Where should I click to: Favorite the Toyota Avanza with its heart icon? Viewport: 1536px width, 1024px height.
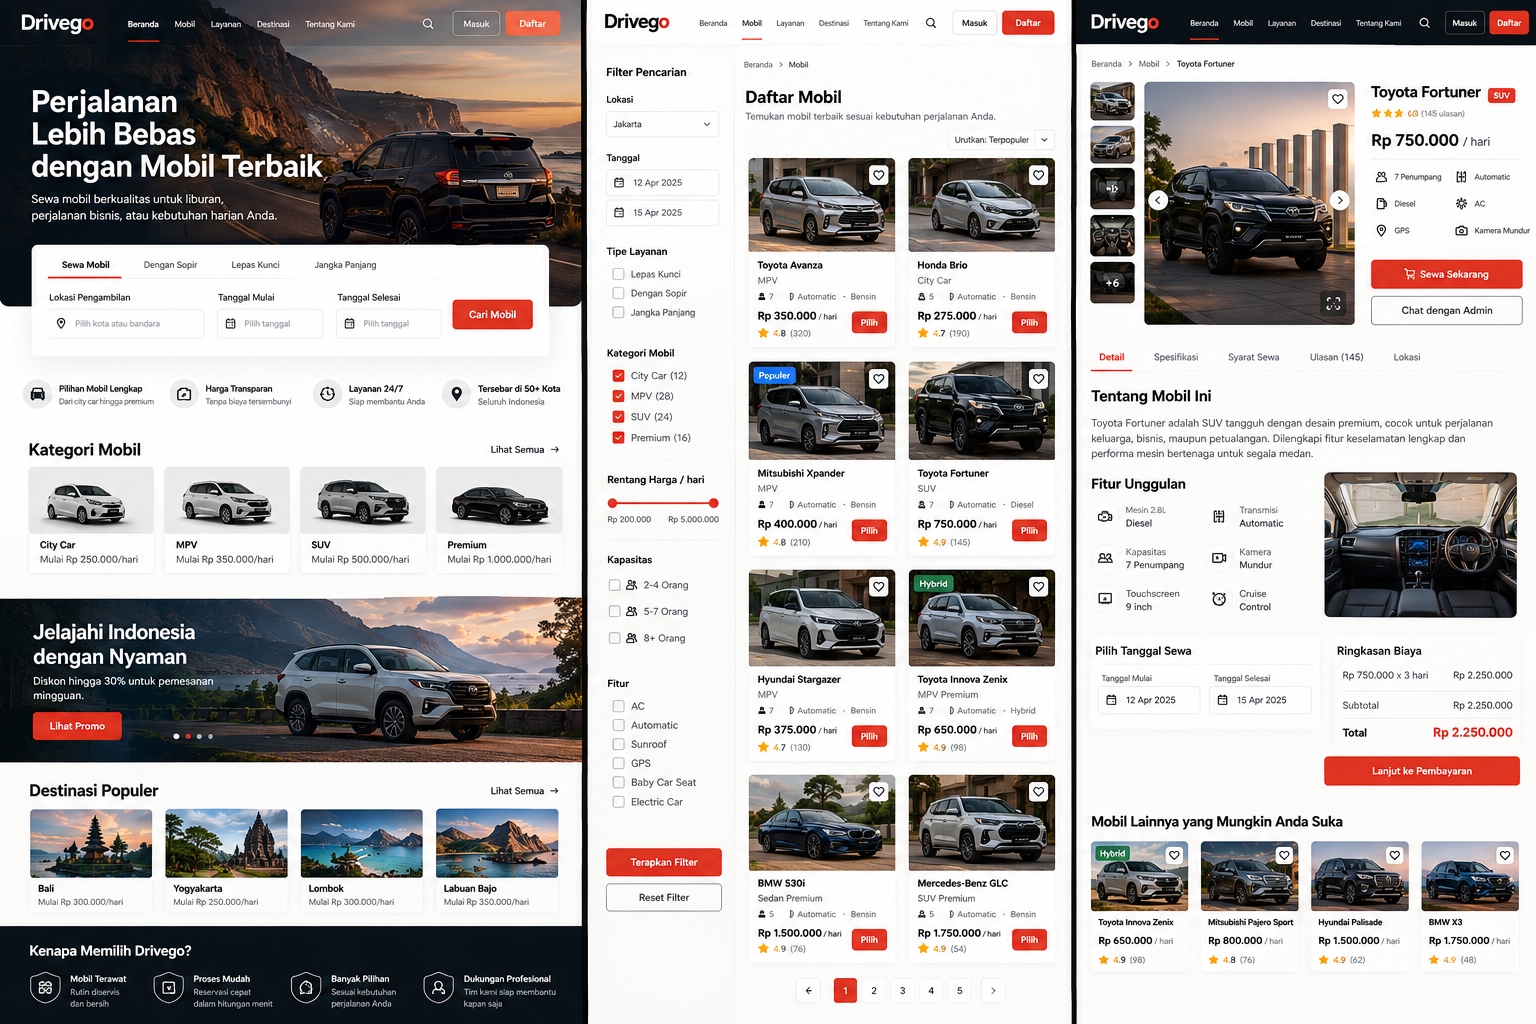click(878, 175)
